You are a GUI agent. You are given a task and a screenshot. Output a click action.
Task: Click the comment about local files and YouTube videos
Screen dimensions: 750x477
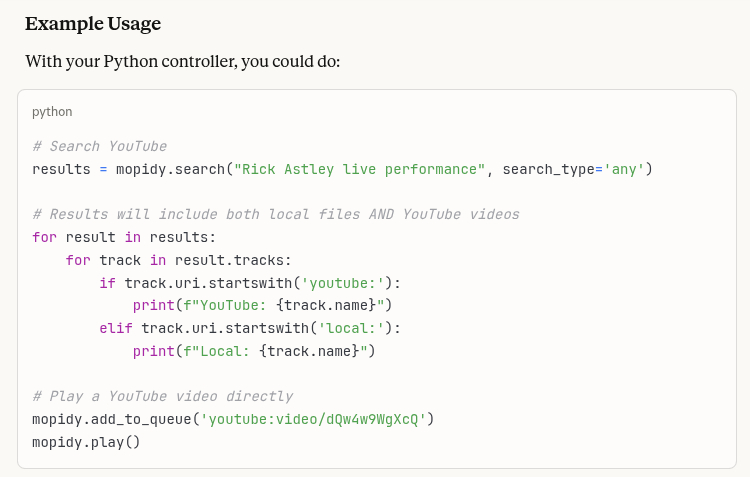click(275, 214)
